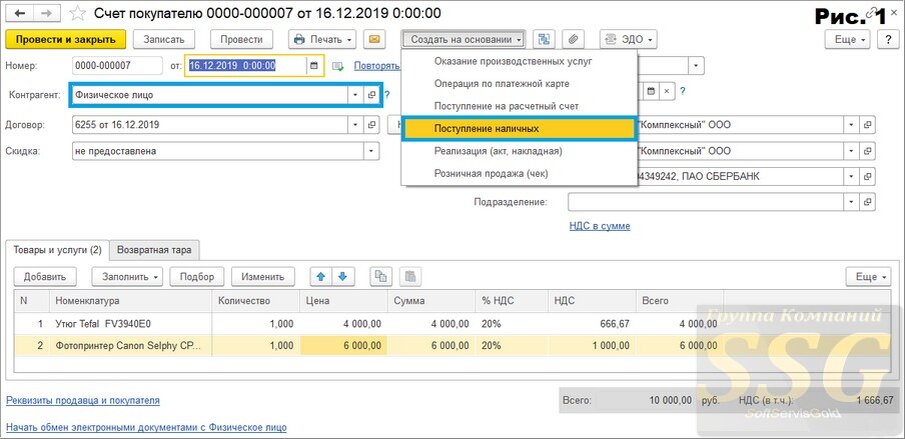Open the Заполнить dropdown button
The height and width of the screenshot is (439, 905).
pos(127,276)
